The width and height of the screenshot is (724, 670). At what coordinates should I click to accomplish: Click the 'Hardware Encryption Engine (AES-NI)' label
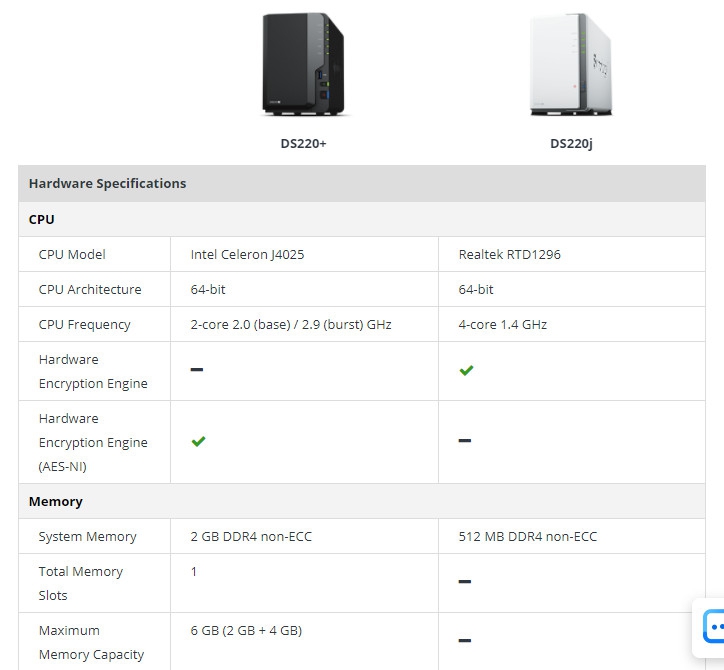(x=93, y=442)
